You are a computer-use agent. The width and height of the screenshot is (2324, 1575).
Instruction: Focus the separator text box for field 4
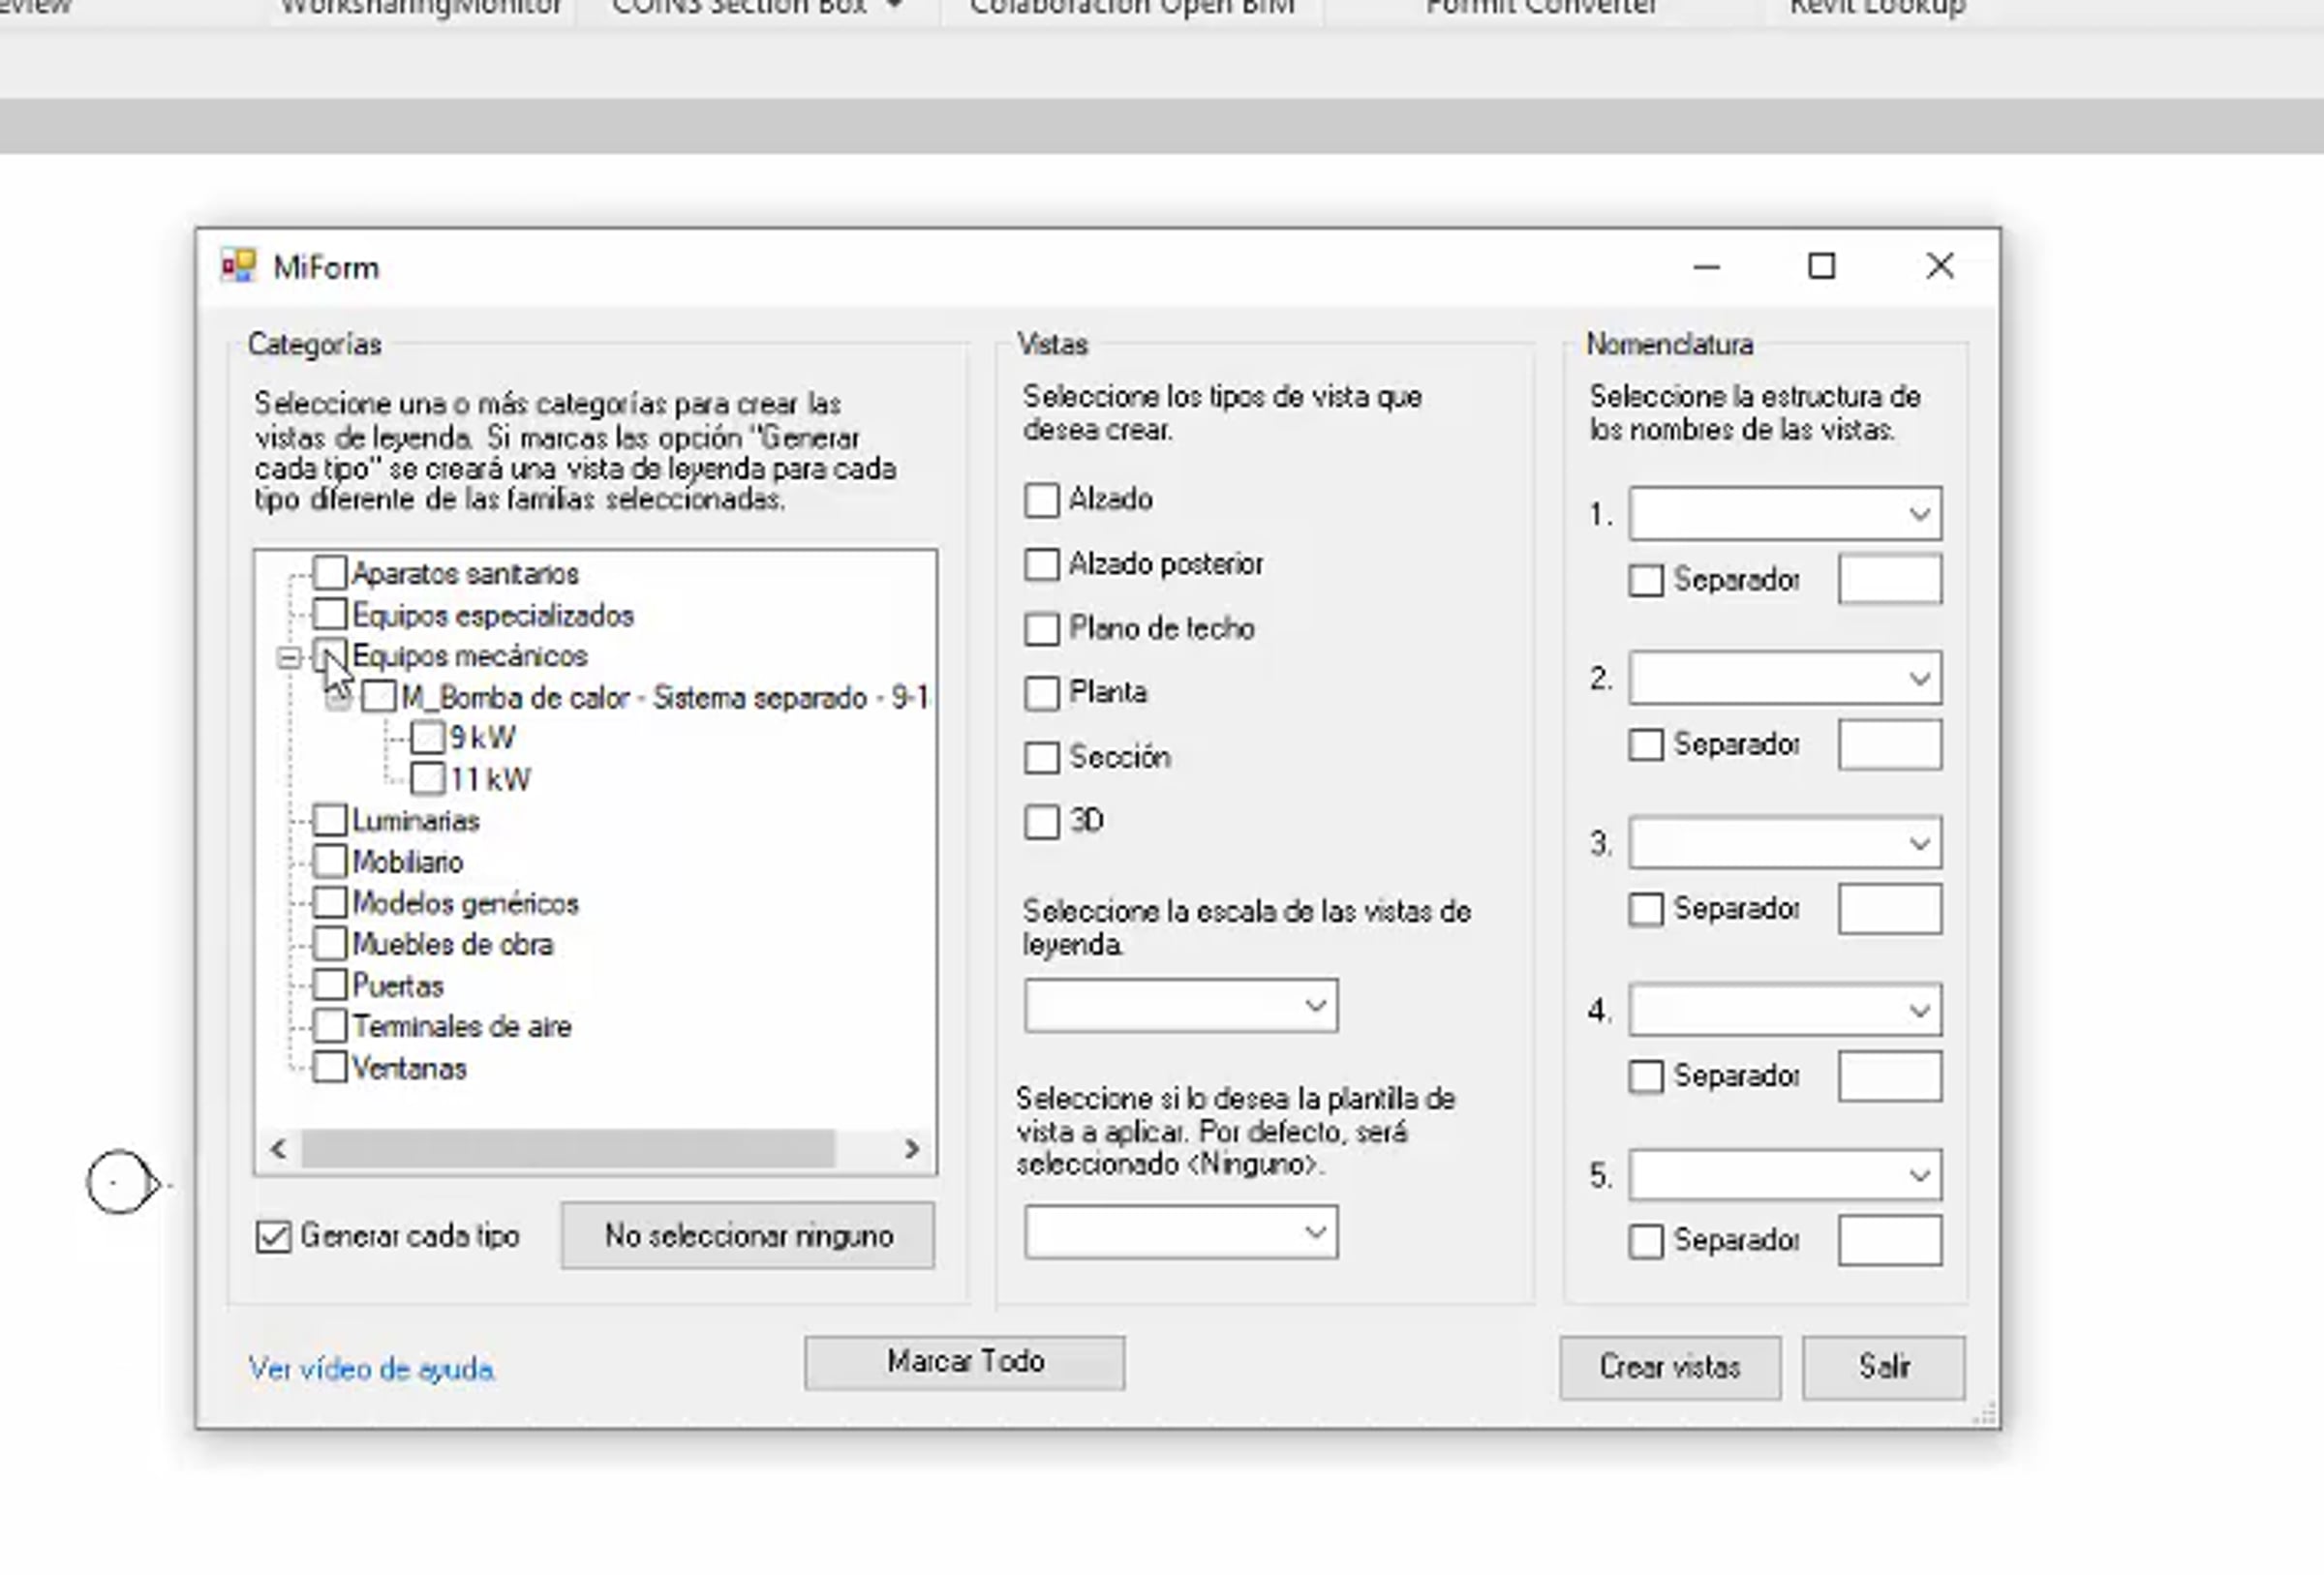pyautogui.click(x=1890, y=1076)
